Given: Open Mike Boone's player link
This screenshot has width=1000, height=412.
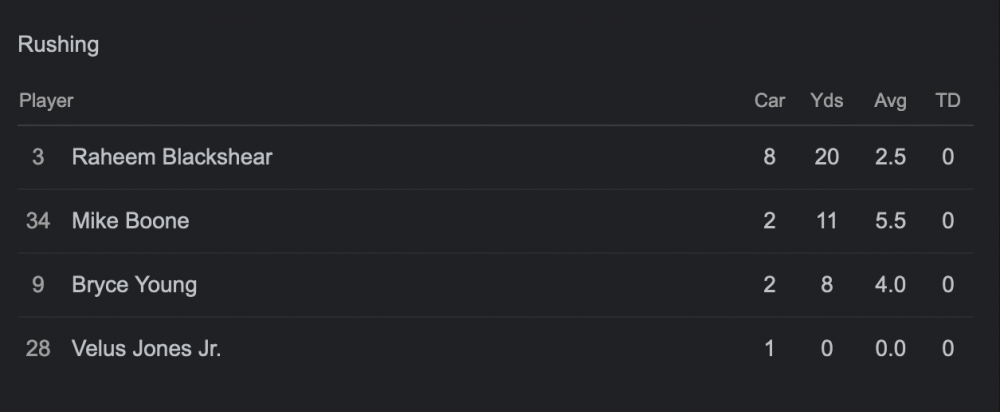Looking at the screenshot, I should (130, 221).
